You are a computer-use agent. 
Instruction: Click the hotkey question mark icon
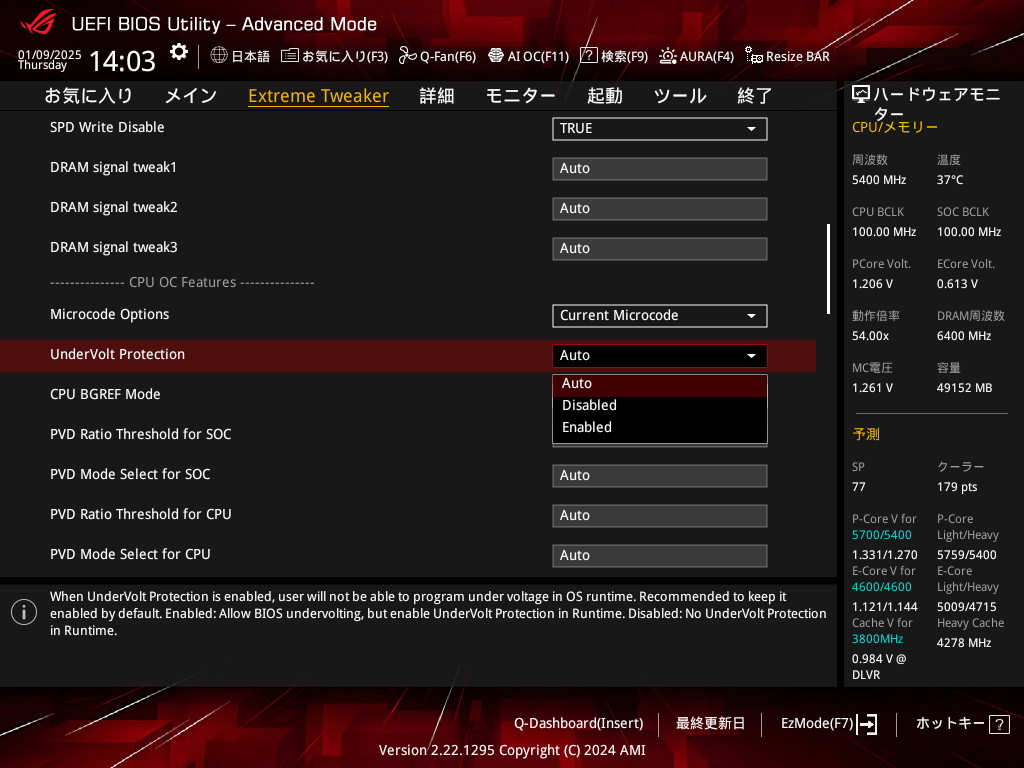coord(998,724)
